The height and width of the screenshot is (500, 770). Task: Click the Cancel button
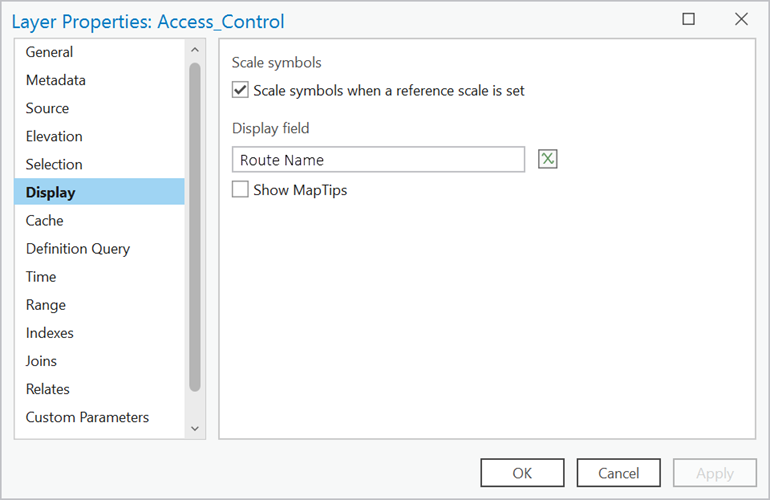[618, 473]
